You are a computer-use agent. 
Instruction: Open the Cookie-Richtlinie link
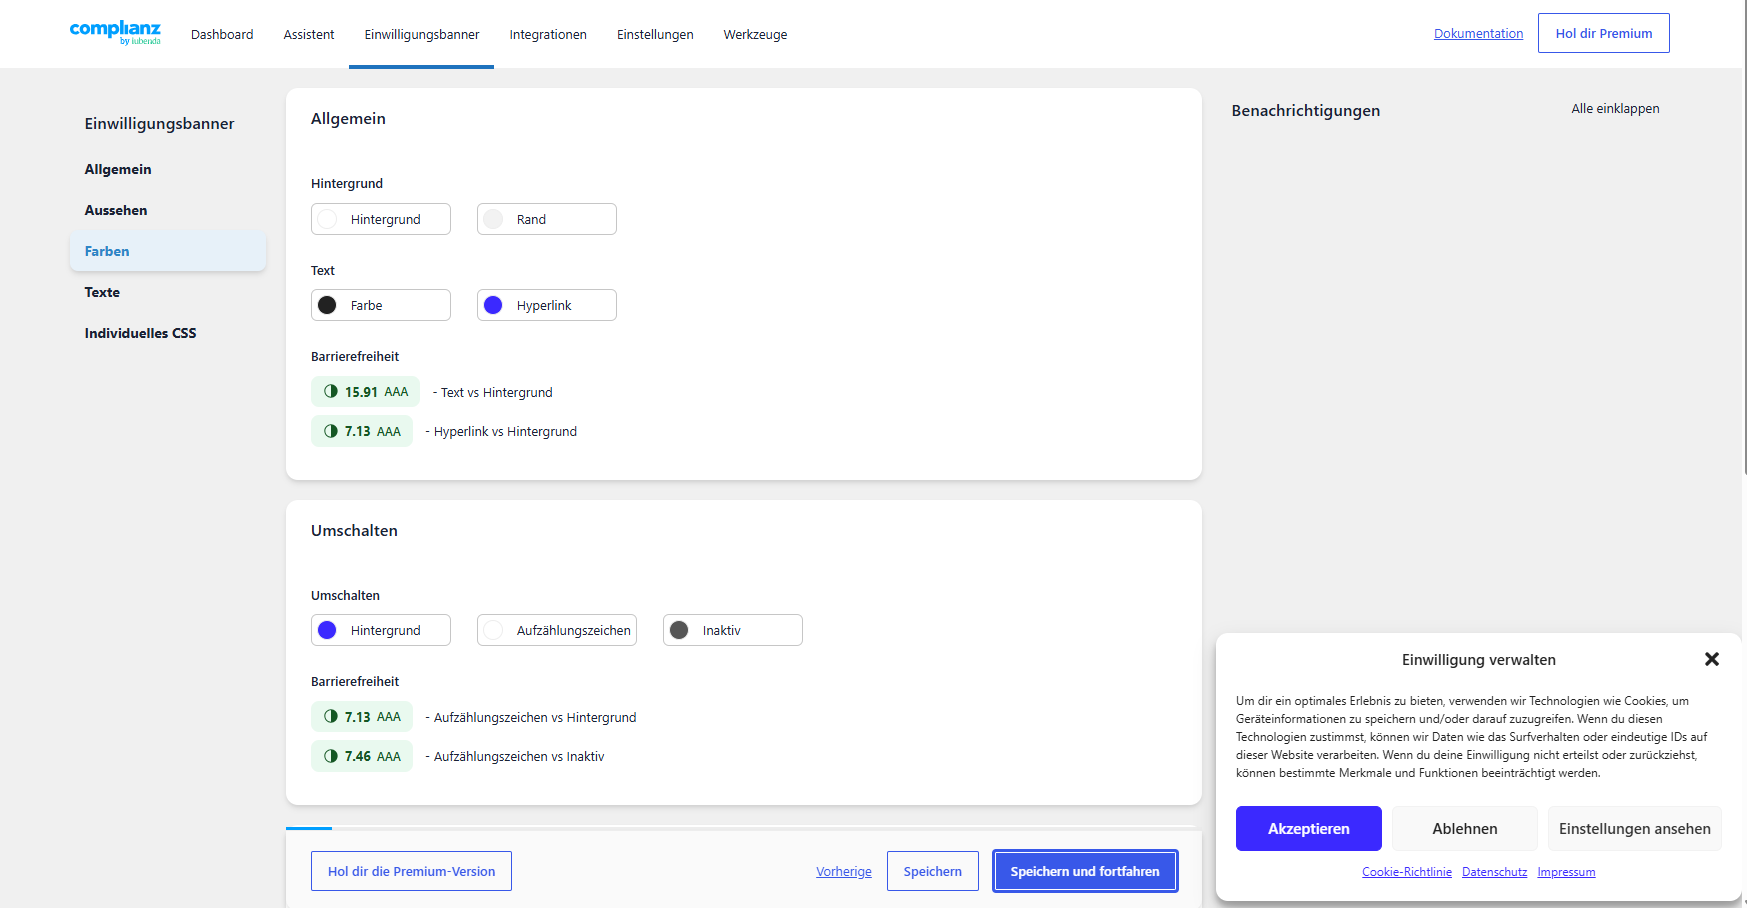click(x=1407, y=872)
